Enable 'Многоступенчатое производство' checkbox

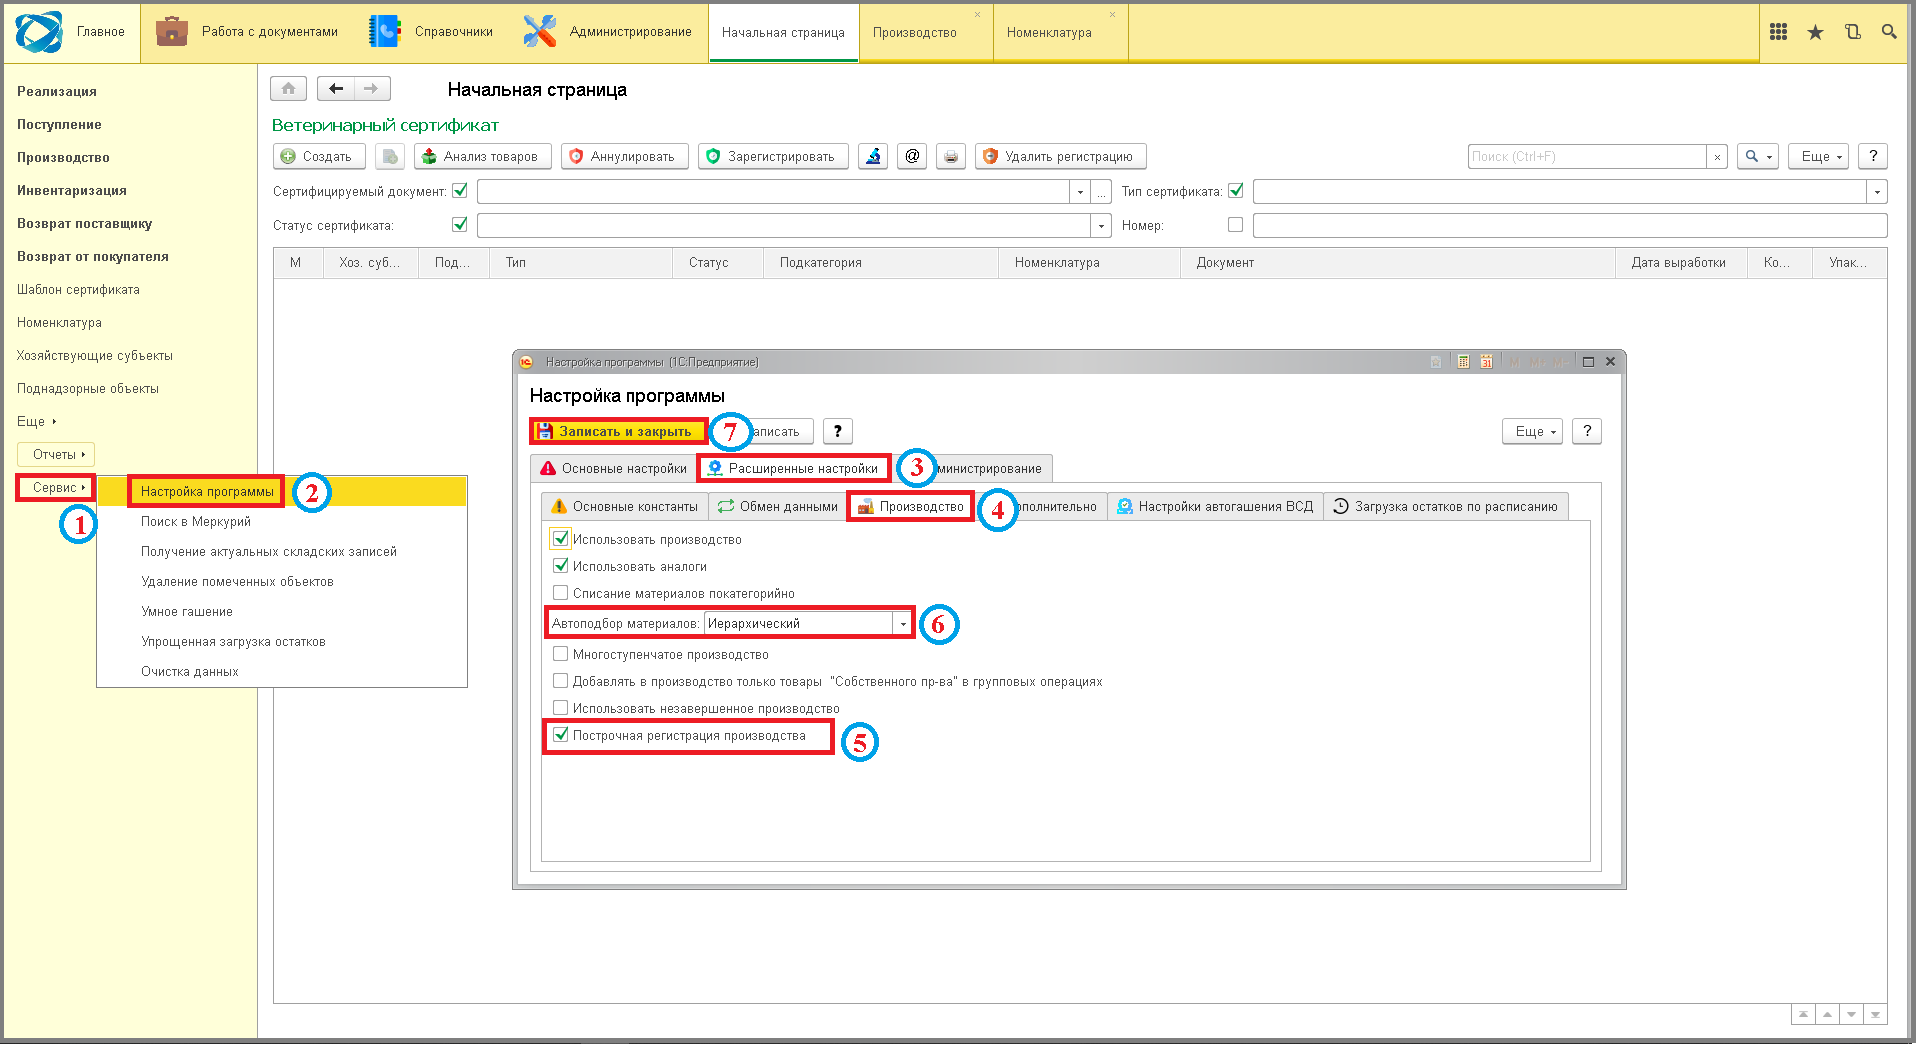(x=561, y=654)
